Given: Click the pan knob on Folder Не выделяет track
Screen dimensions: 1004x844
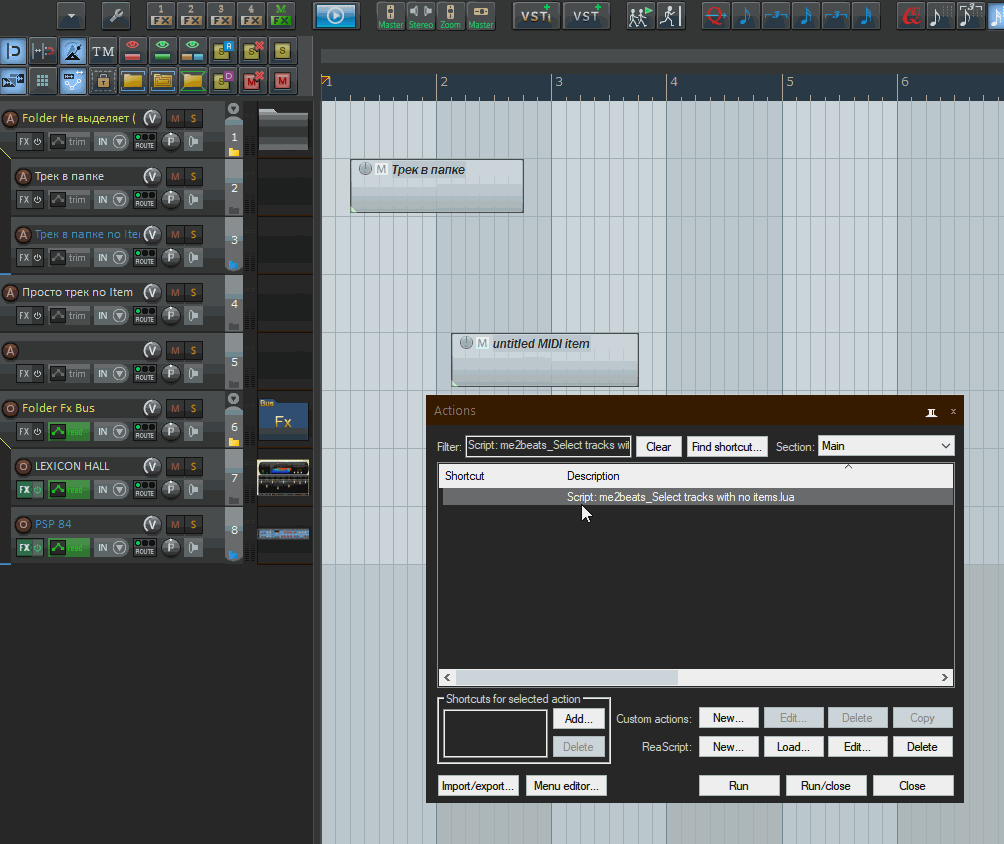Looking at the screenshot, I should coord(170,141).
